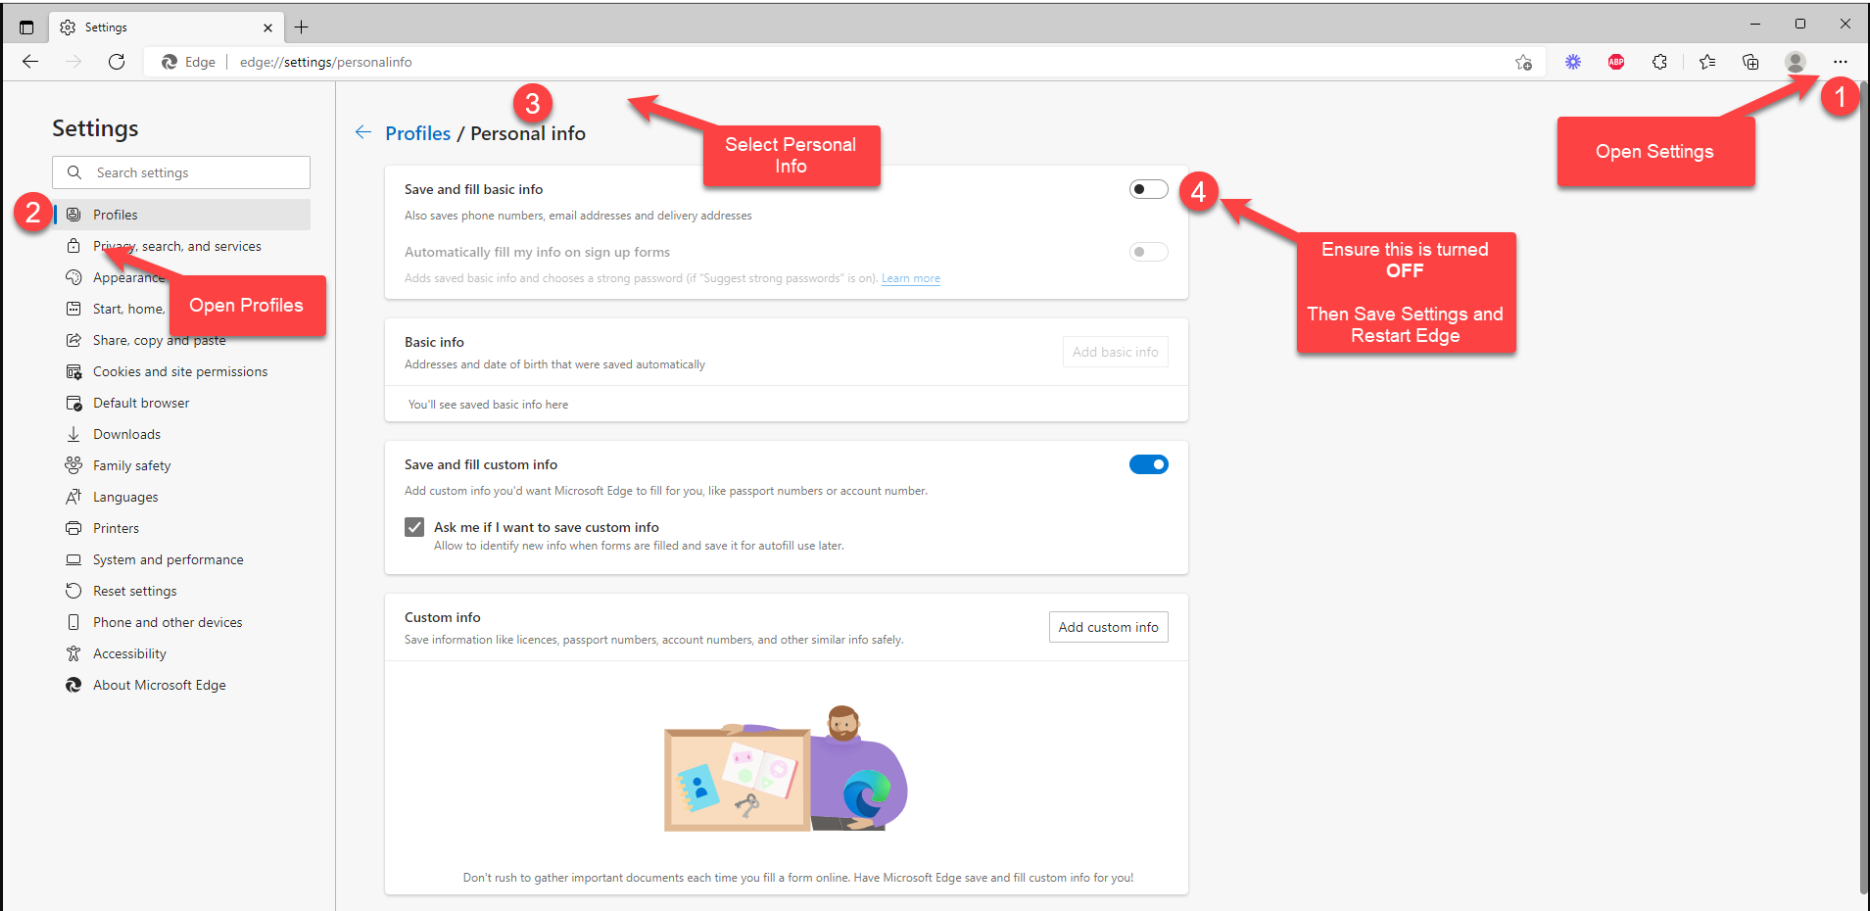
Task: Click the profile avatar icon
Action: [x=1795, y=62]
